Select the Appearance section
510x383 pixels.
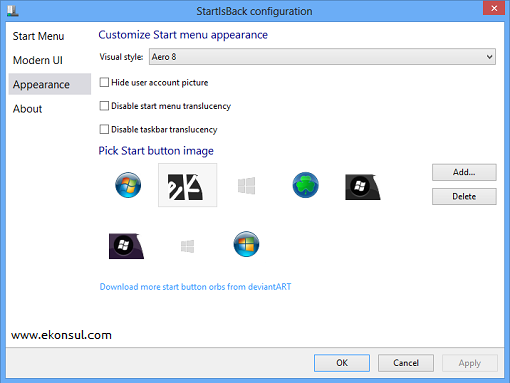(50, 84)
